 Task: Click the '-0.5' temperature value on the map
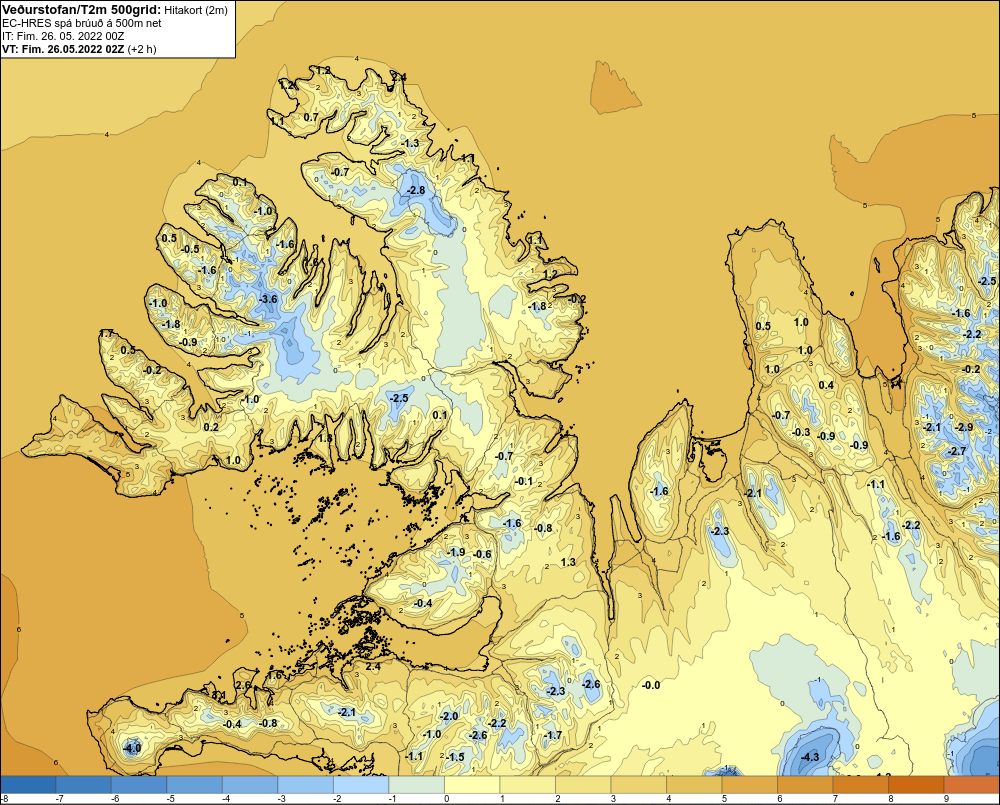190,249
